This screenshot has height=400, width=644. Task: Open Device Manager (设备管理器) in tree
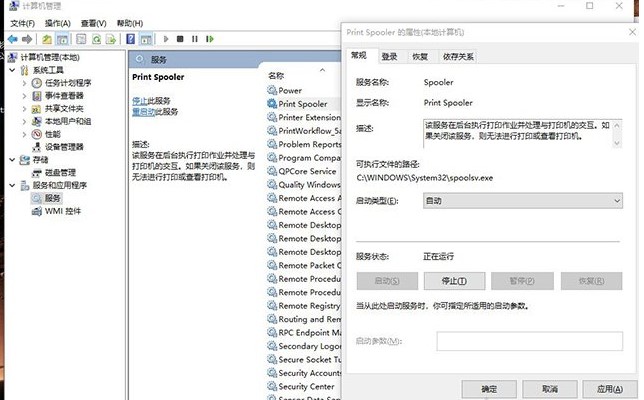pos(64,147)
